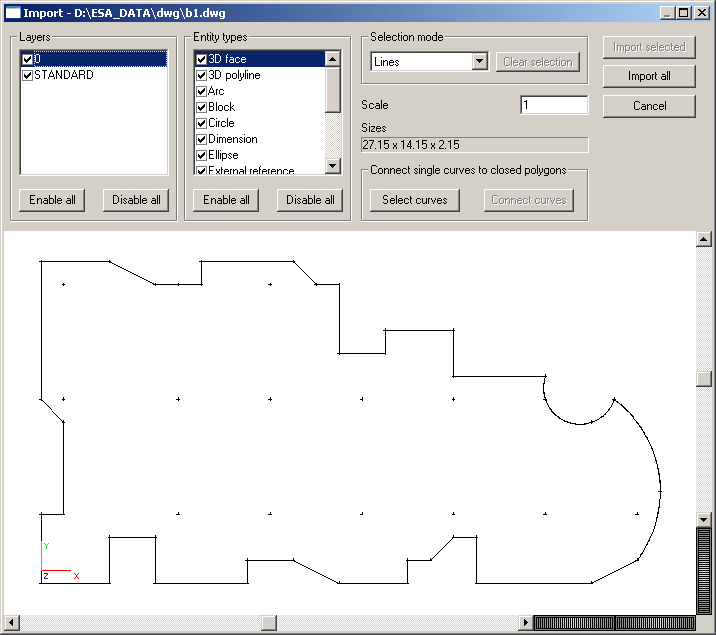716x635 pixels.
Task: Toggle the 3D polyline entity checkbox
Action: click(x=201, y=75)
